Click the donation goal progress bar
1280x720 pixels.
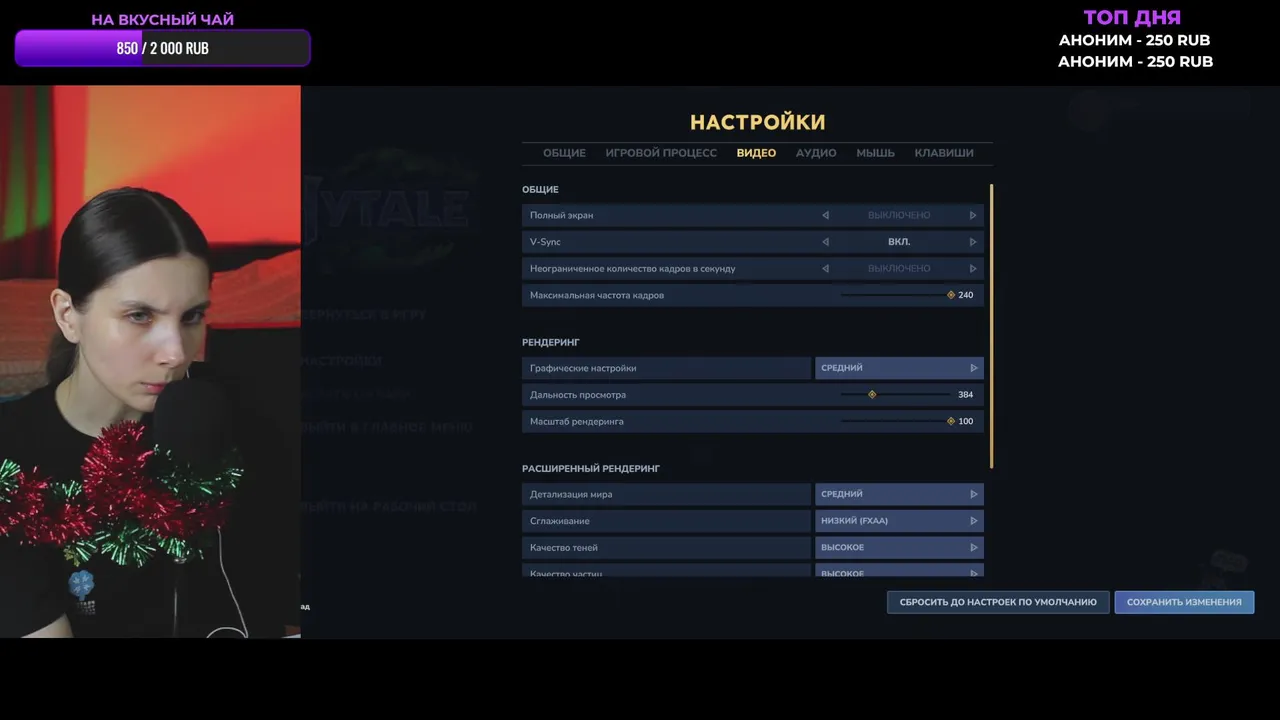[162, 48]
